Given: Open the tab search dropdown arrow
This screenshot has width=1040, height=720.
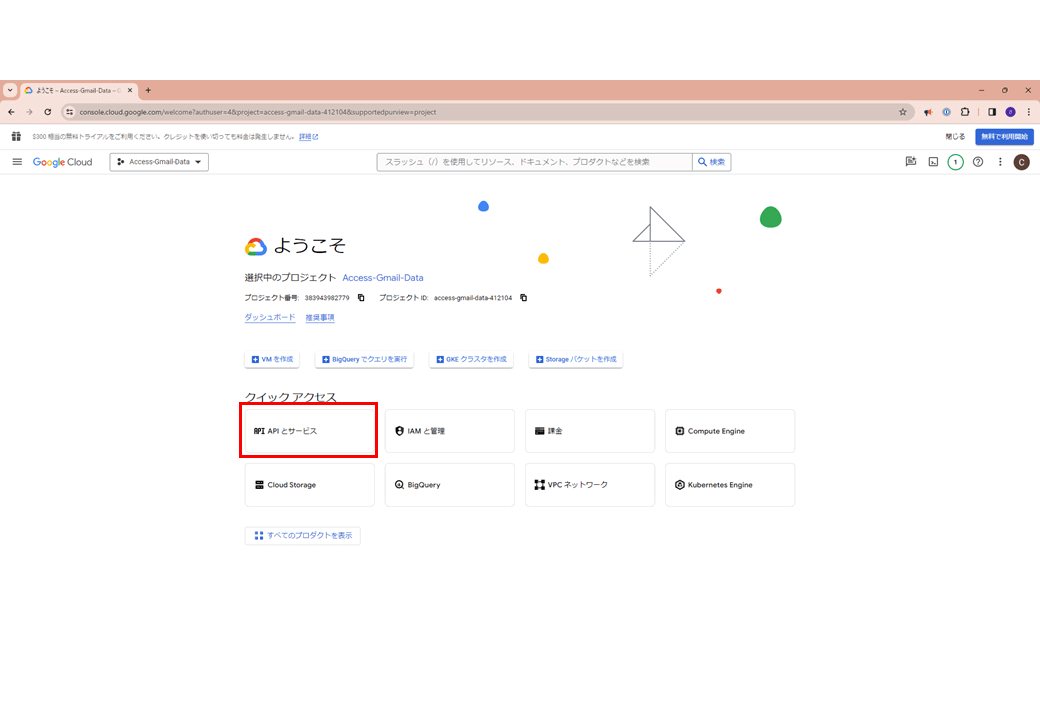Looking at the screenshot, I should tap(10, 90).
